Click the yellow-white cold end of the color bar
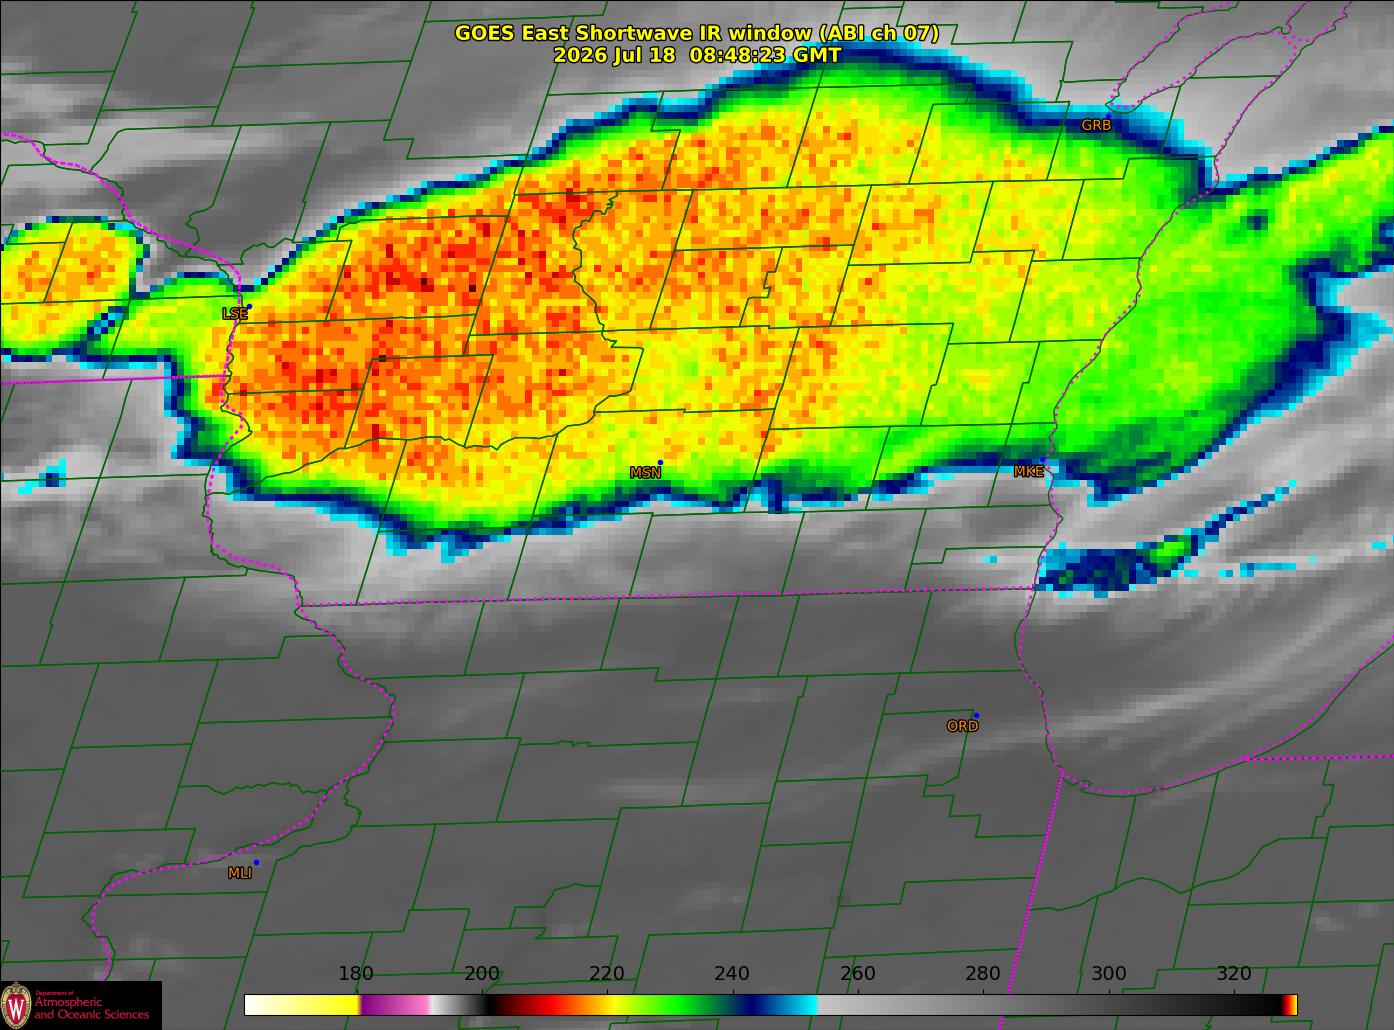The image size is (1394, 1030). pos(301,1004)
